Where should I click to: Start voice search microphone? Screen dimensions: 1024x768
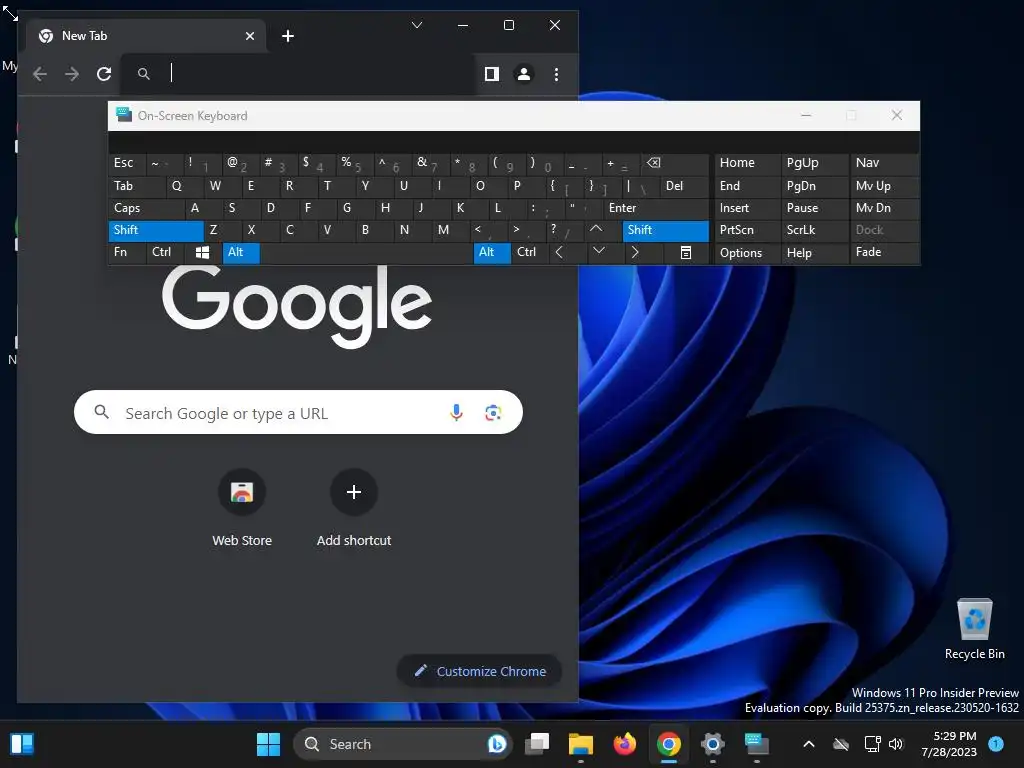pos(456,413)
